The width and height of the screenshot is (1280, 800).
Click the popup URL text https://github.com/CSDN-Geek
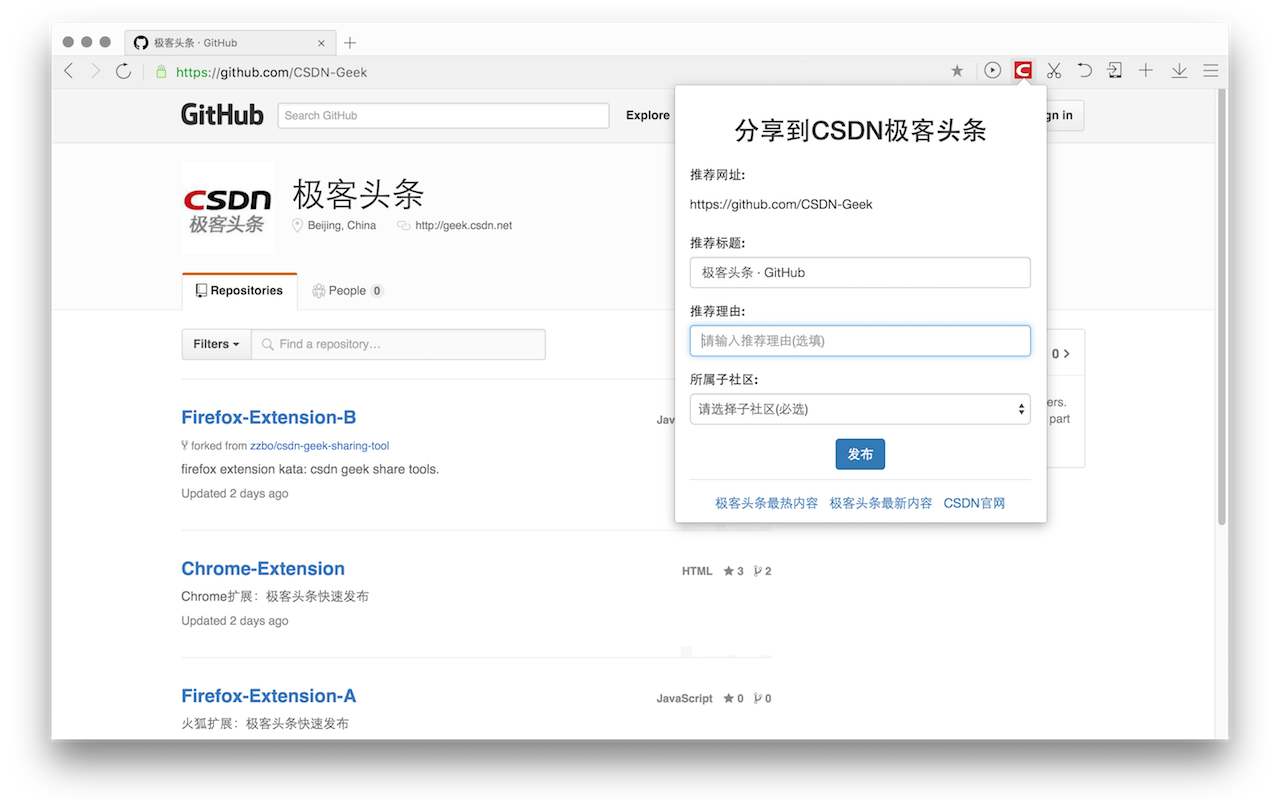click(781, 204)
